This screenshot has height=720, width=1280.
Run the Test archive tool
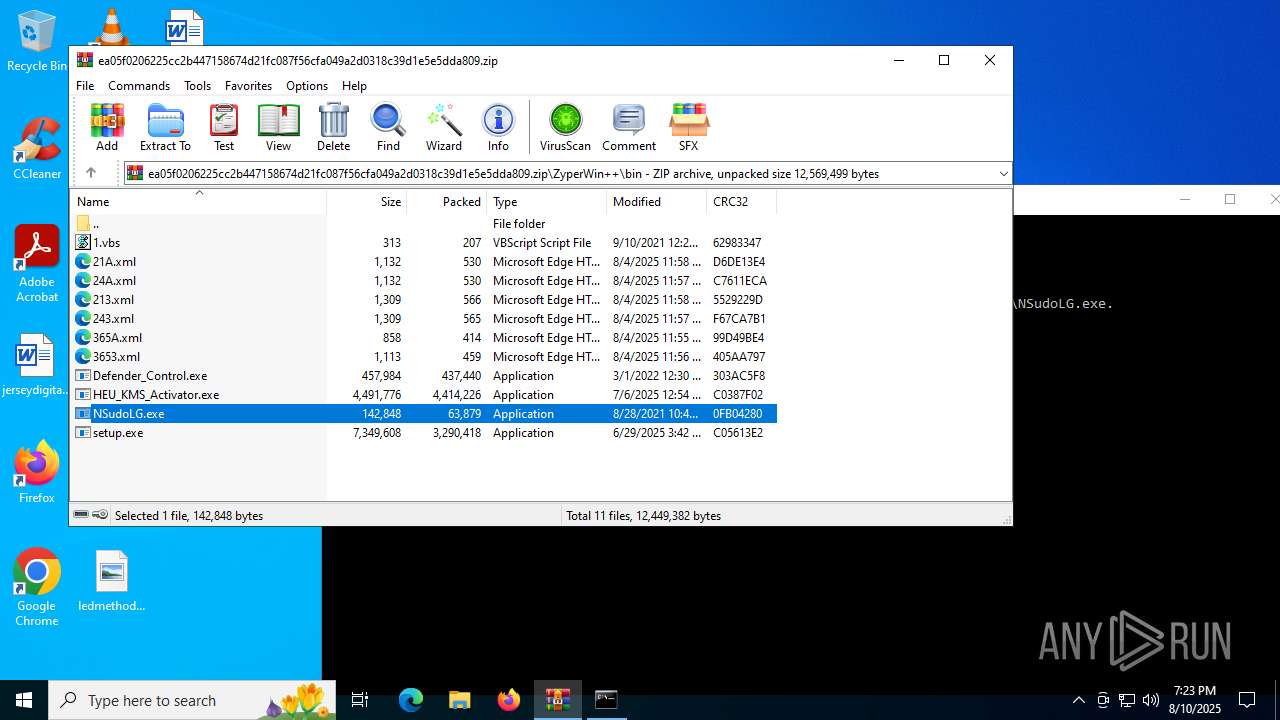[224, 127]
